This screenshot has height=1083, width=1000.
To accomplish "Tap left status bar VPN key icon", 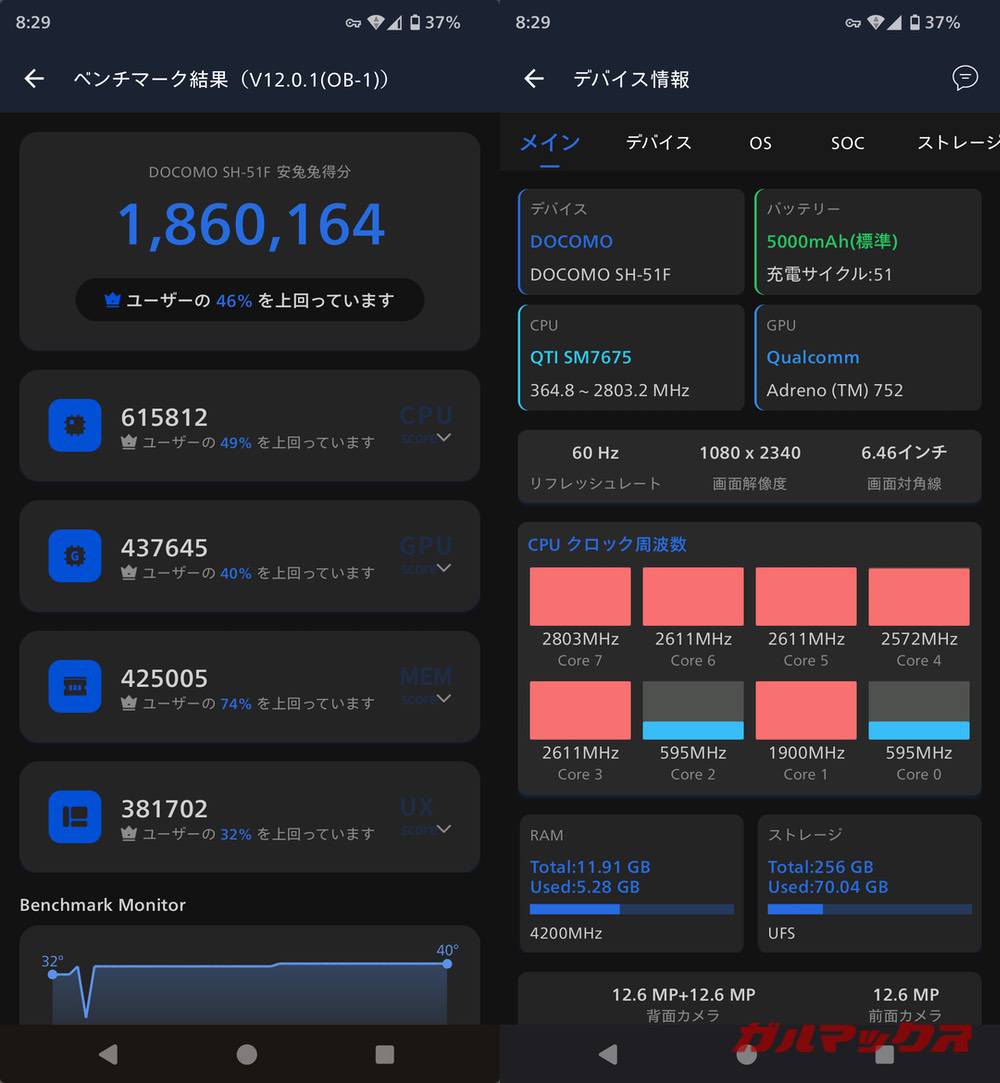I will [353, 23].
